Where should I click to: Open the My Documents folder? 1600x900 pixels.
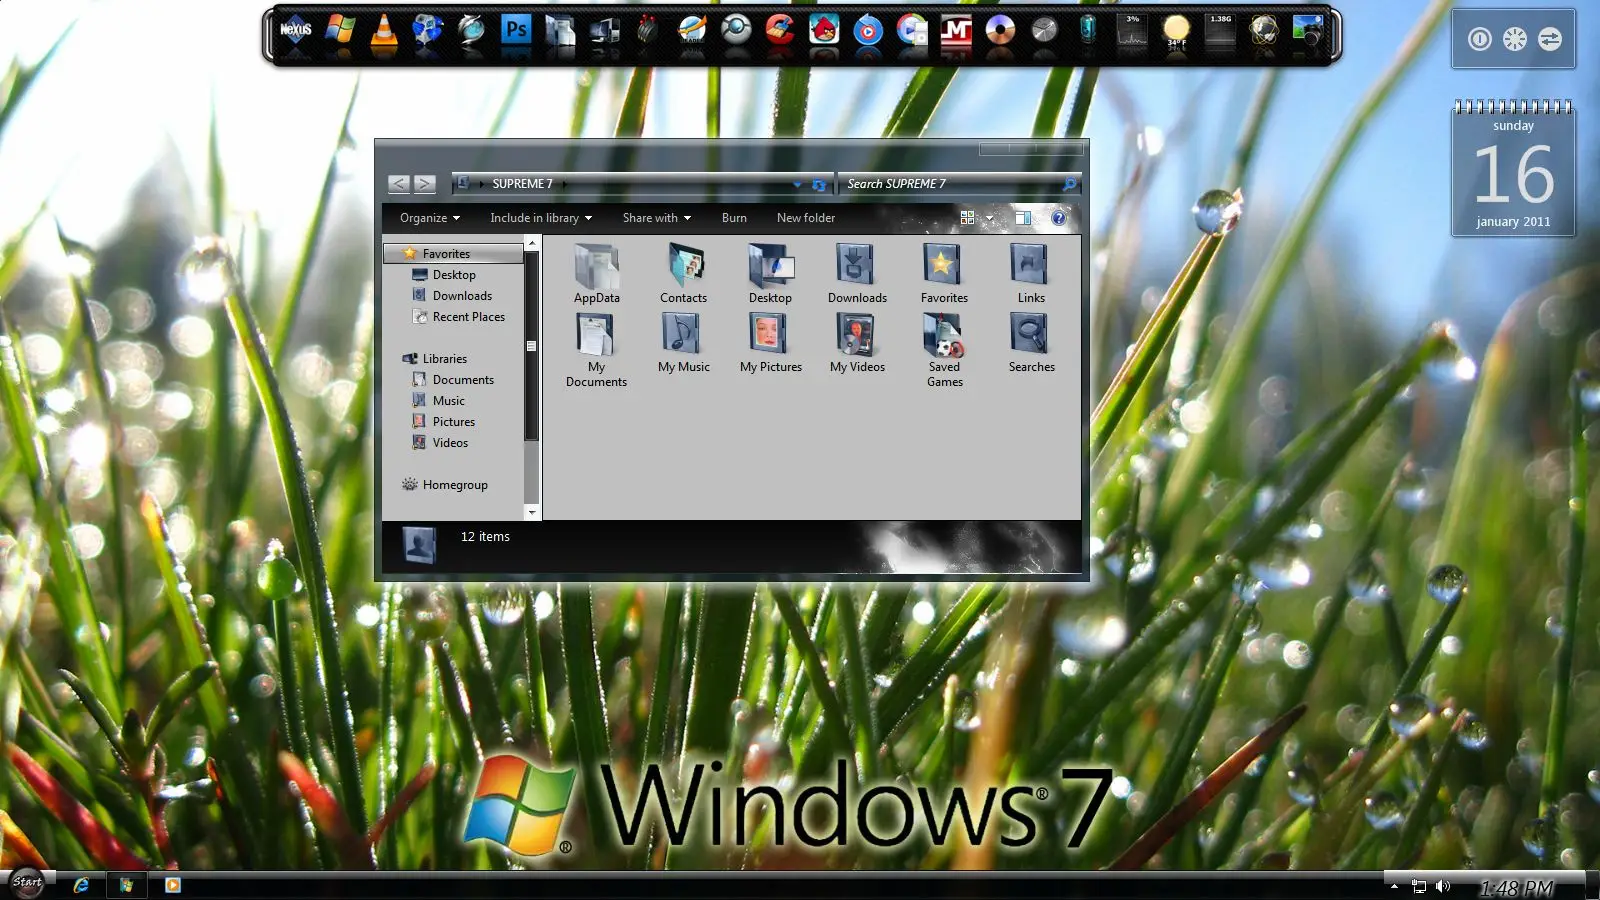[x=596, y=350]
